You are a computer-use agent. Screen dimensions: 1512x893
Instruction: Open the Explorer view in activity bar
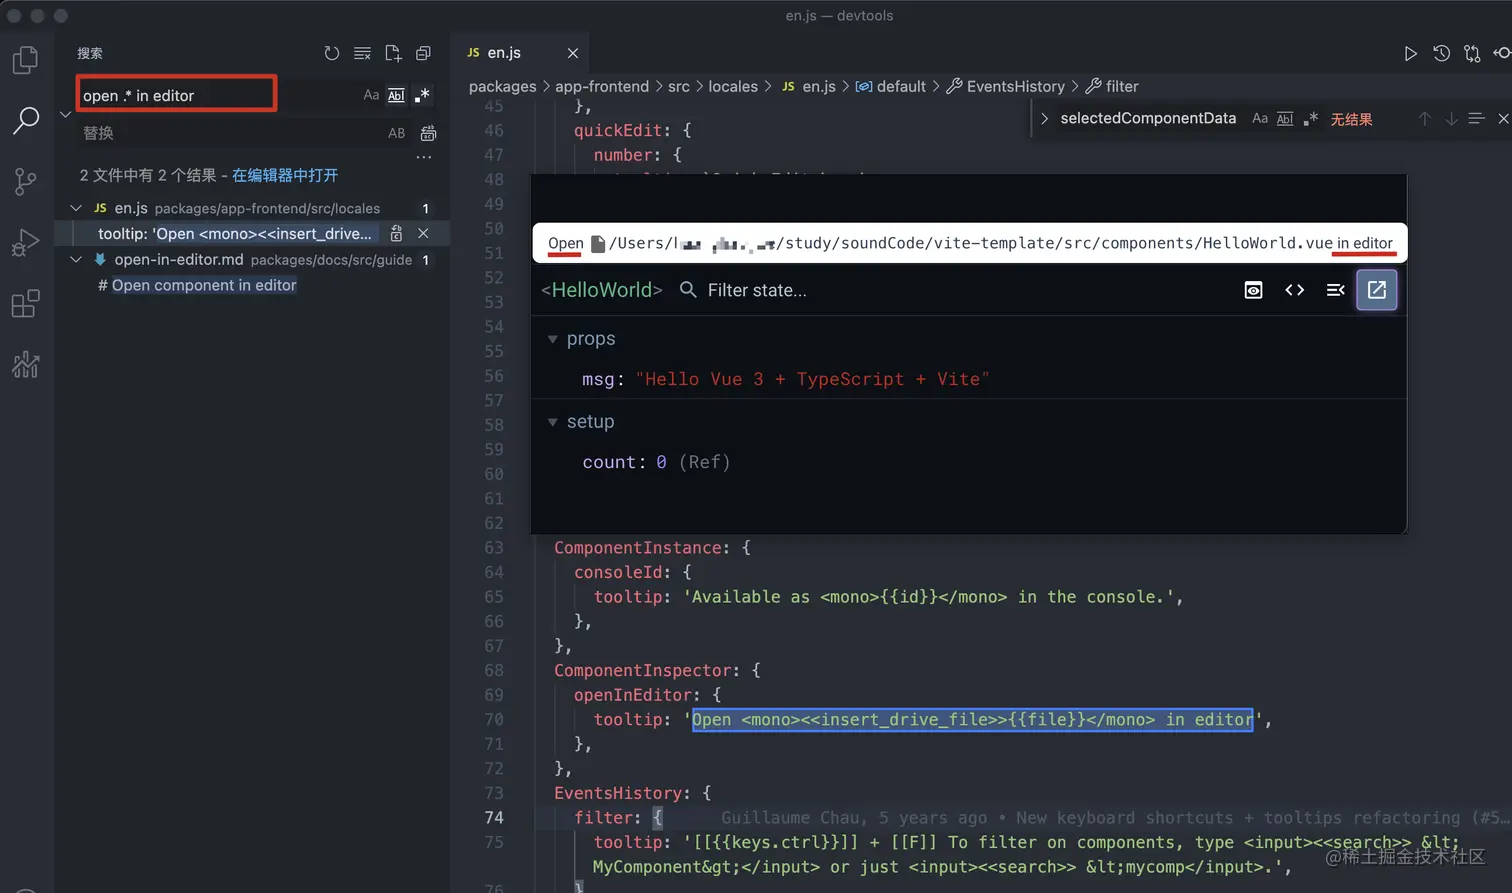pos(25,60)
